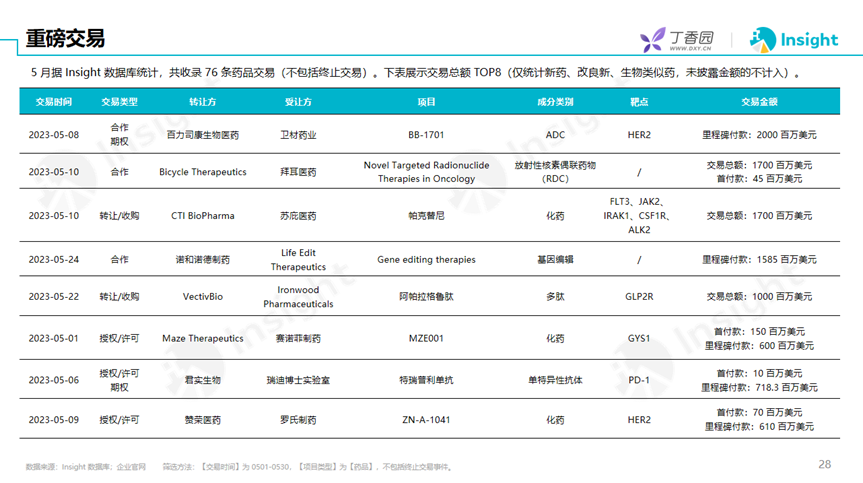Viewport: 863px width, 483px height.
Task: Click the ZN-A-1041 project cell
Action: (426, 420)
